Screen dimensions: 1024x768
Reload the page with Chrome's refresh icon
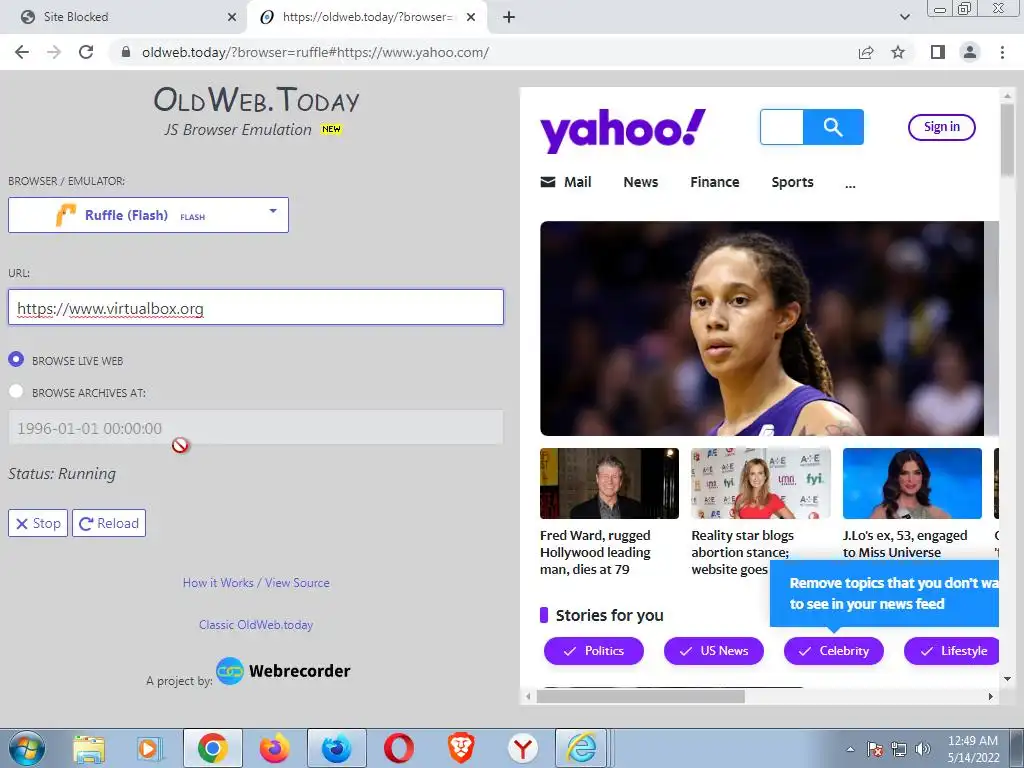click(x=86, y=52)
